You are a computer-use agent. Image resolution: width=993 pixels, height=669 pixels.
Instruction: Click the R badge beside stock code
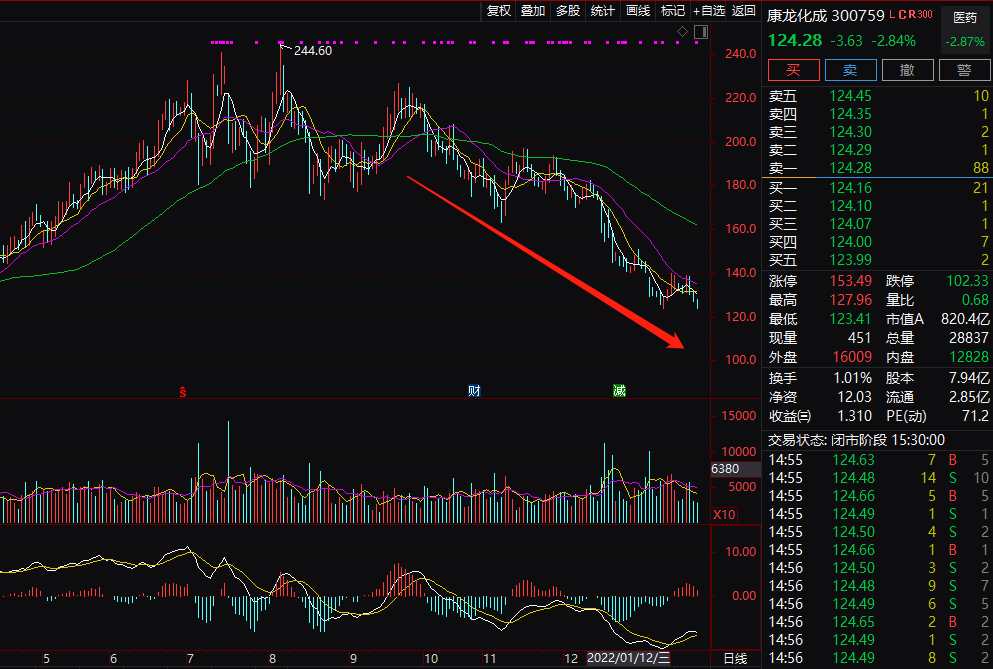click(x=910, y=15)
